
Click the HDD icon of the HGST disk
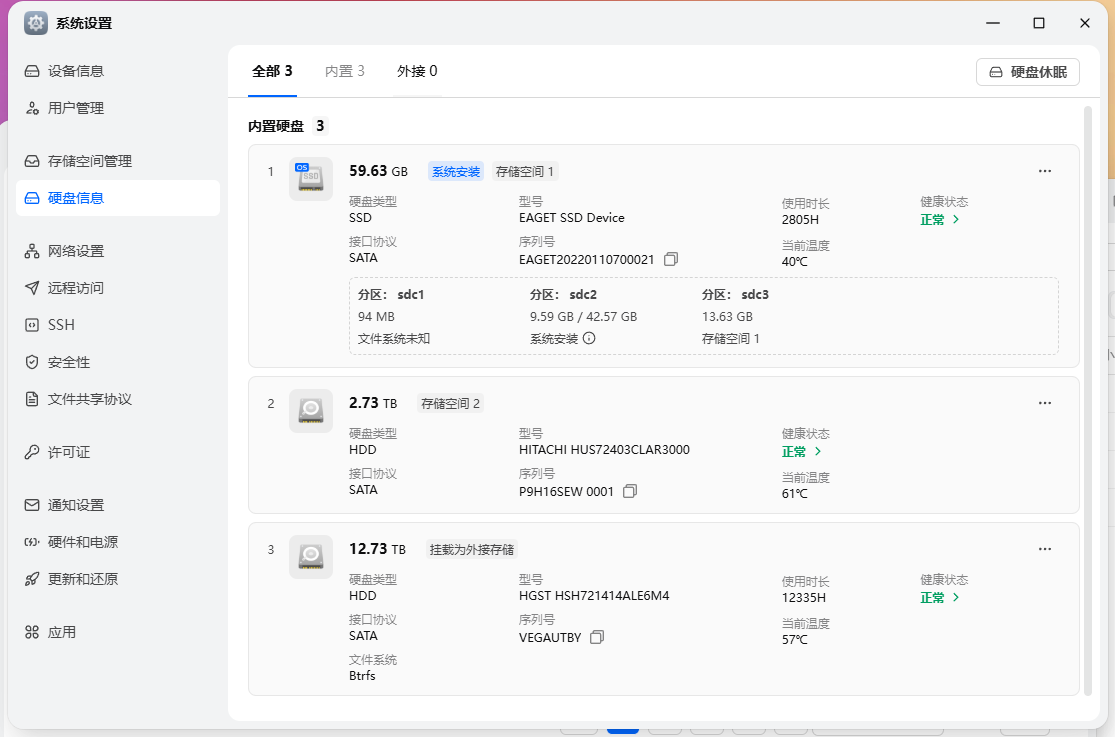pyautogui.click(x=311, y=557)
